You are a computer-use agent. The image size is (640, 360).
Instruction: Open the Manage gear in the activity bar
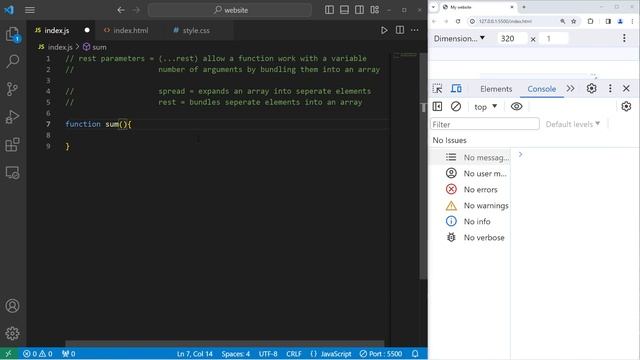coord(13,333)
